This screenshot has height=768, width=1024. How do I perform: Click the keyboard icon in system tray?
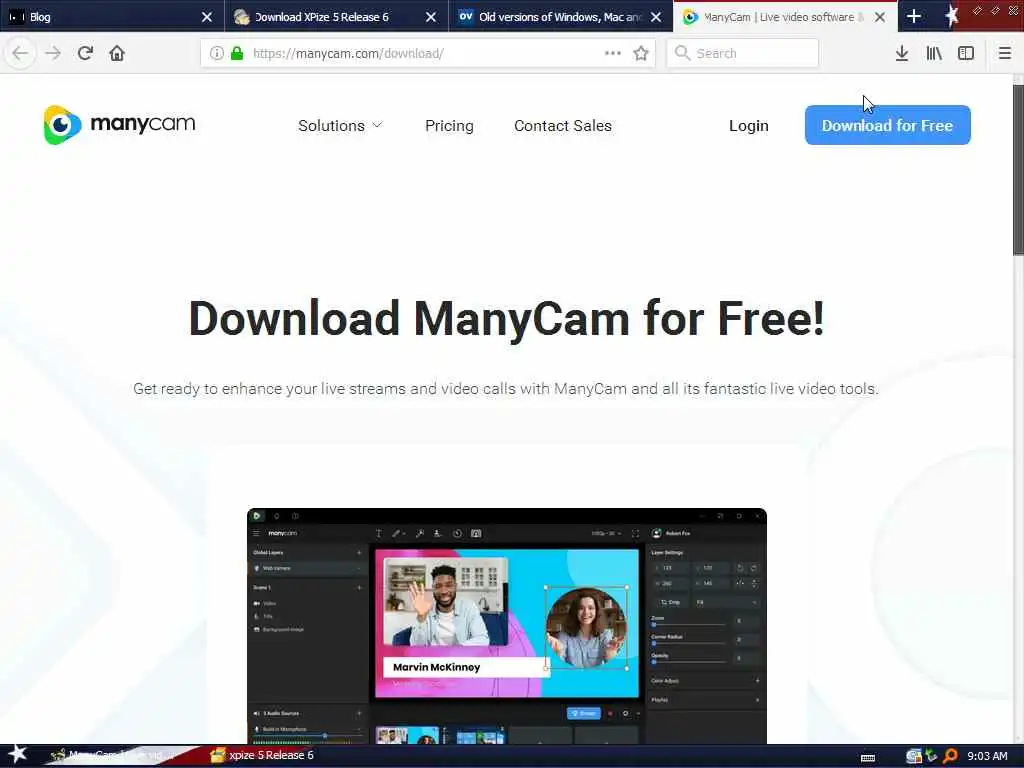pos(868,758)
